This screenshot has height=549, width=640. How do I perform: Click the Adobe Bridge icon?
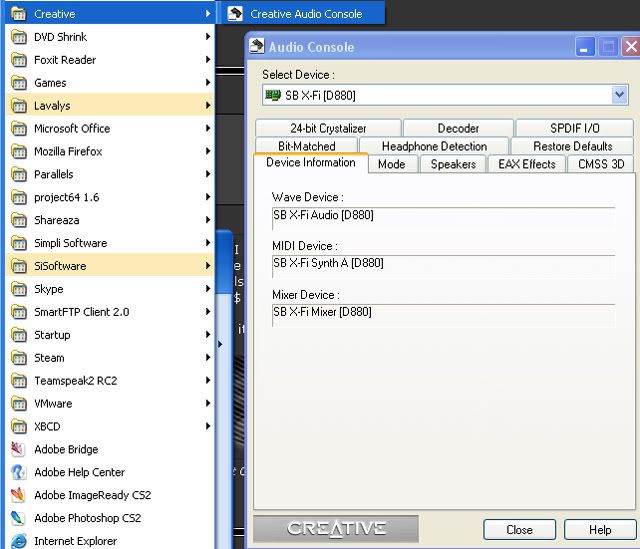(x=18, y=449)
